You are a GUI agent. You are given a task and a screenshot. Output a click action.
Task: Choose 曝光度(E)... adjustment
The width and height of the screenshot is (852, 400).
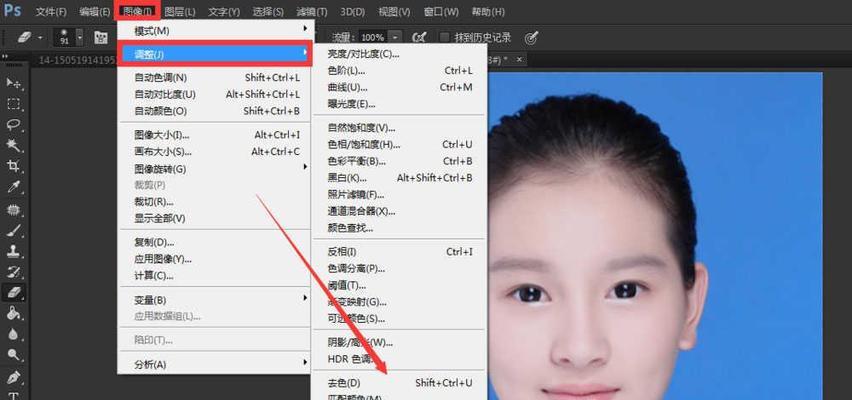[x=400, y=104]
